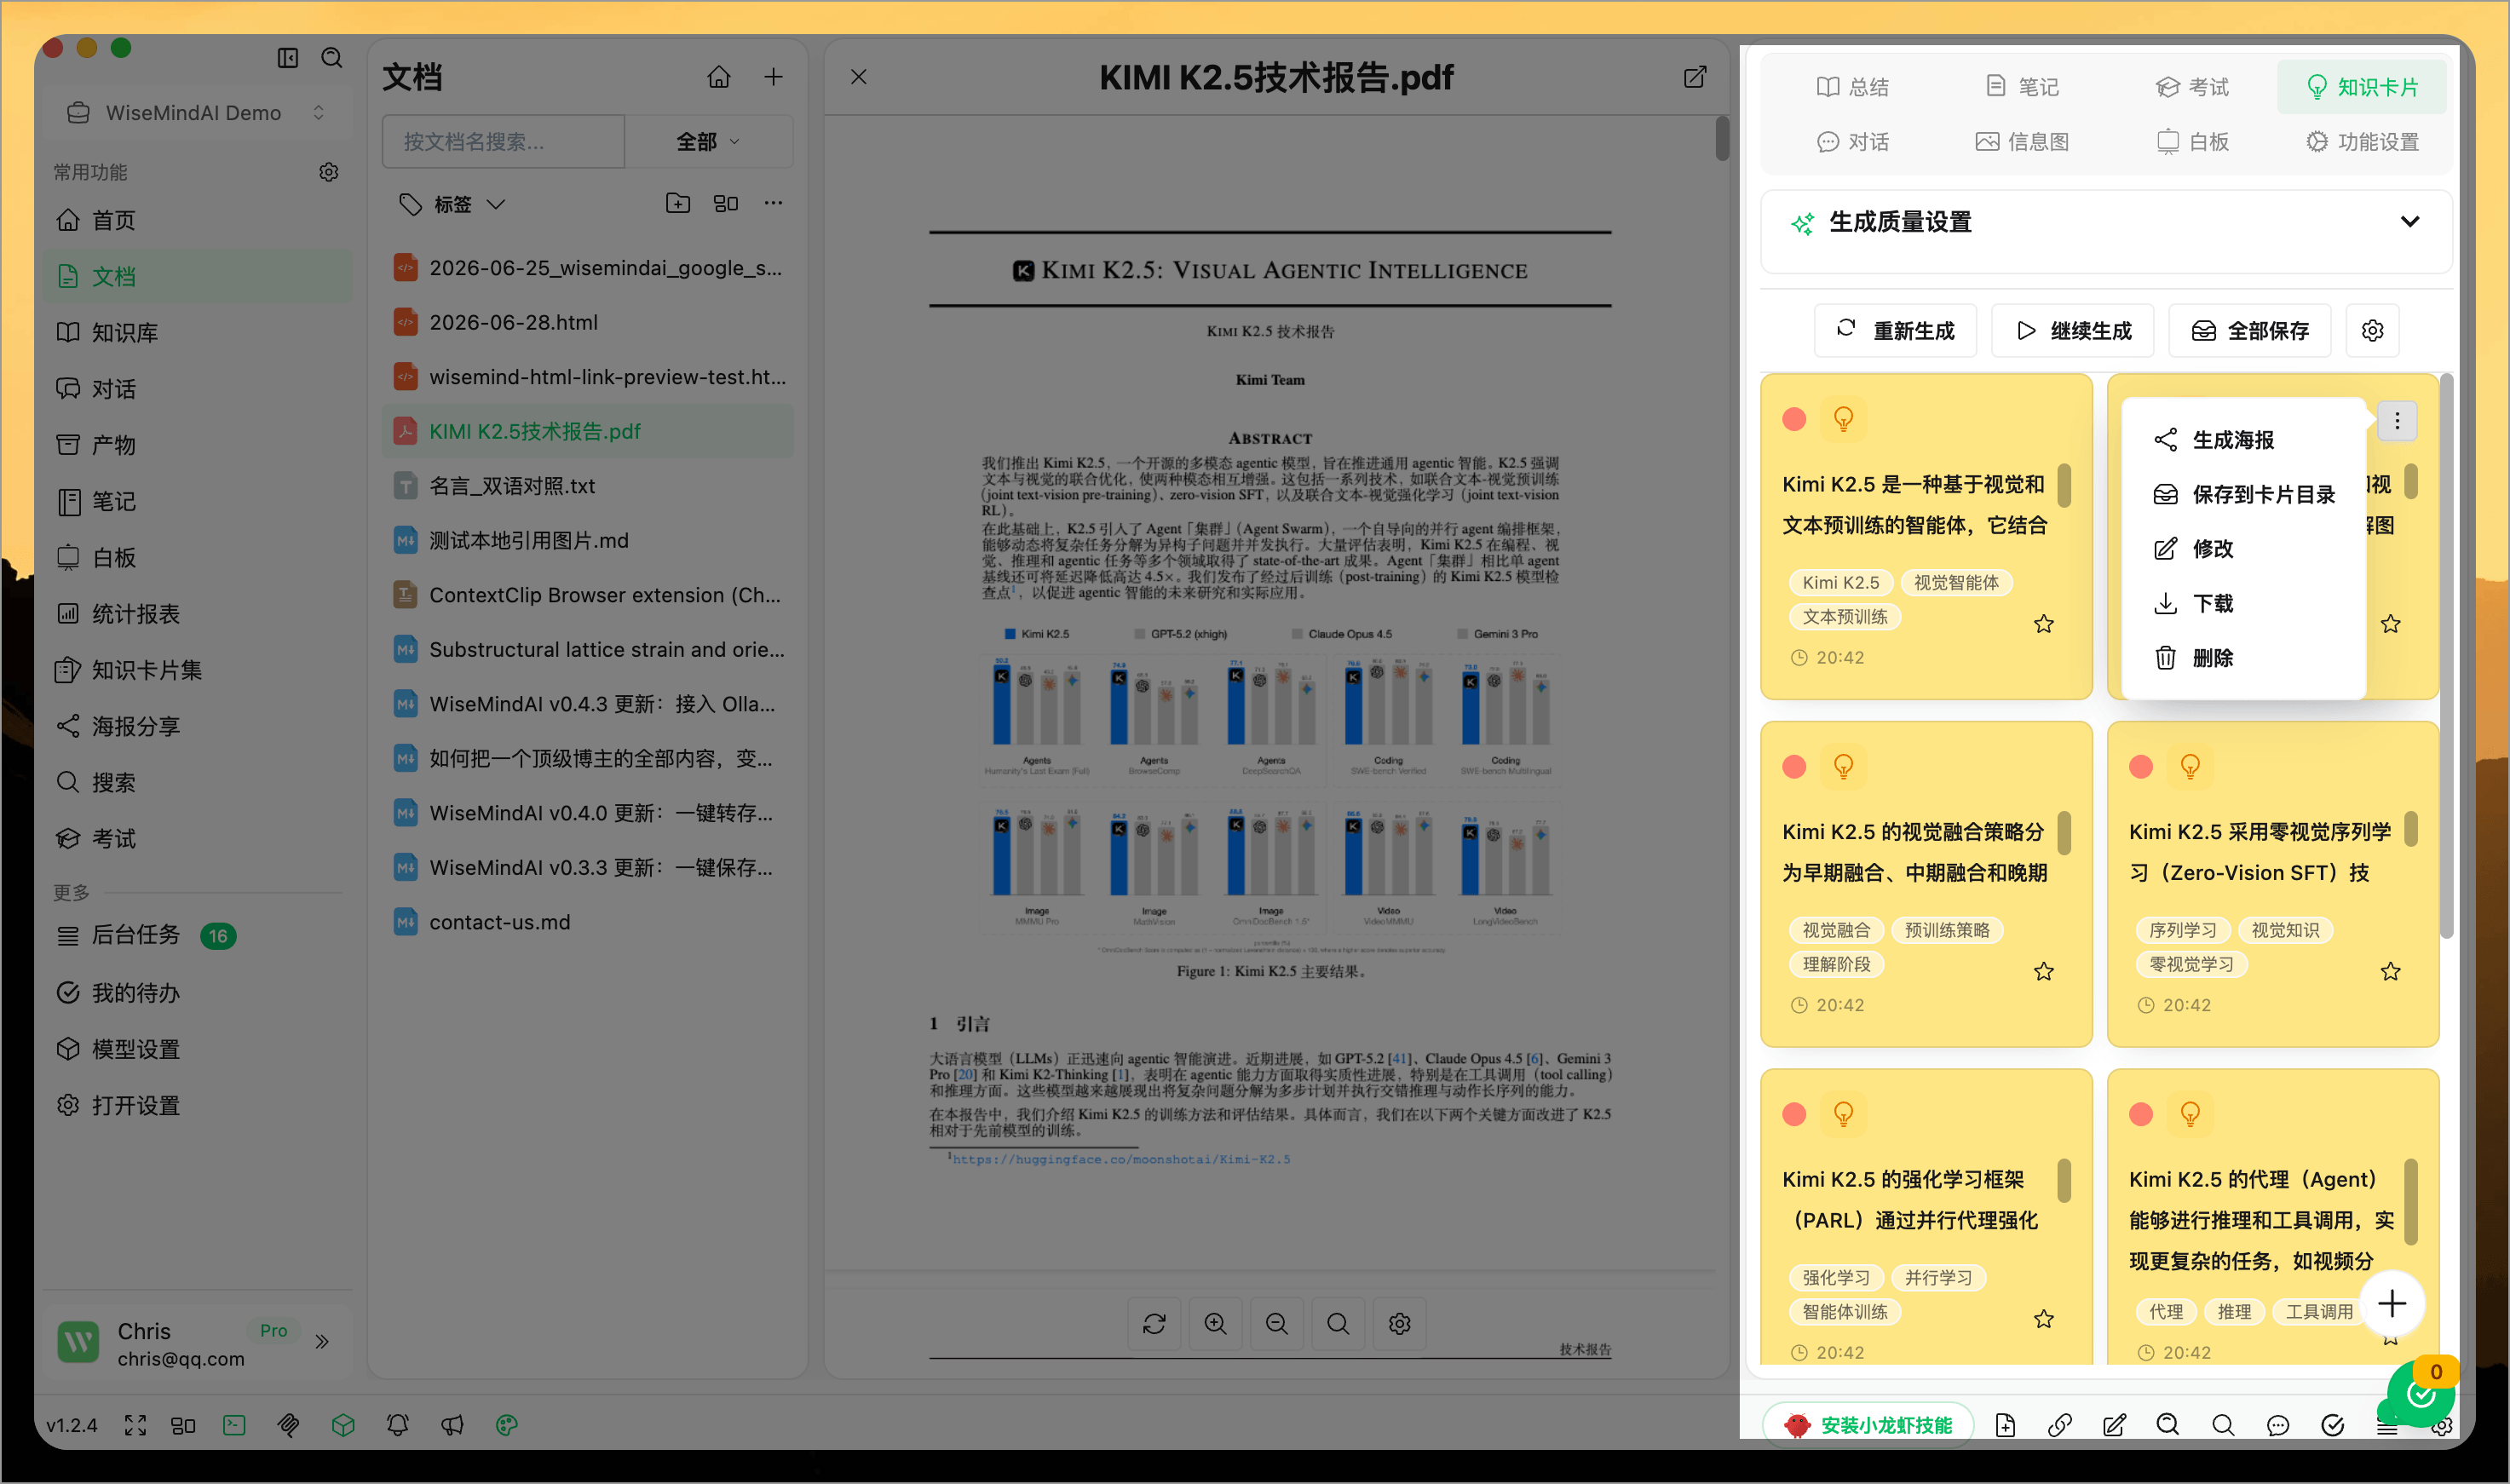Viewport: 2510px width, 1484px height.
Task: Open settings gear next to 常用功能
Action: (329, 172)
